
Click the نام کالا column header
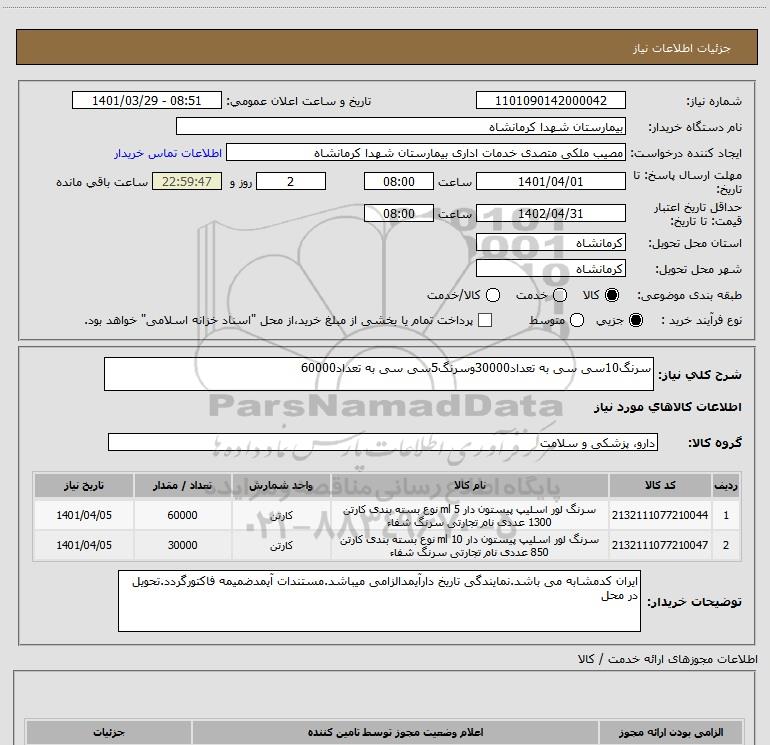(x=470, y=485)
